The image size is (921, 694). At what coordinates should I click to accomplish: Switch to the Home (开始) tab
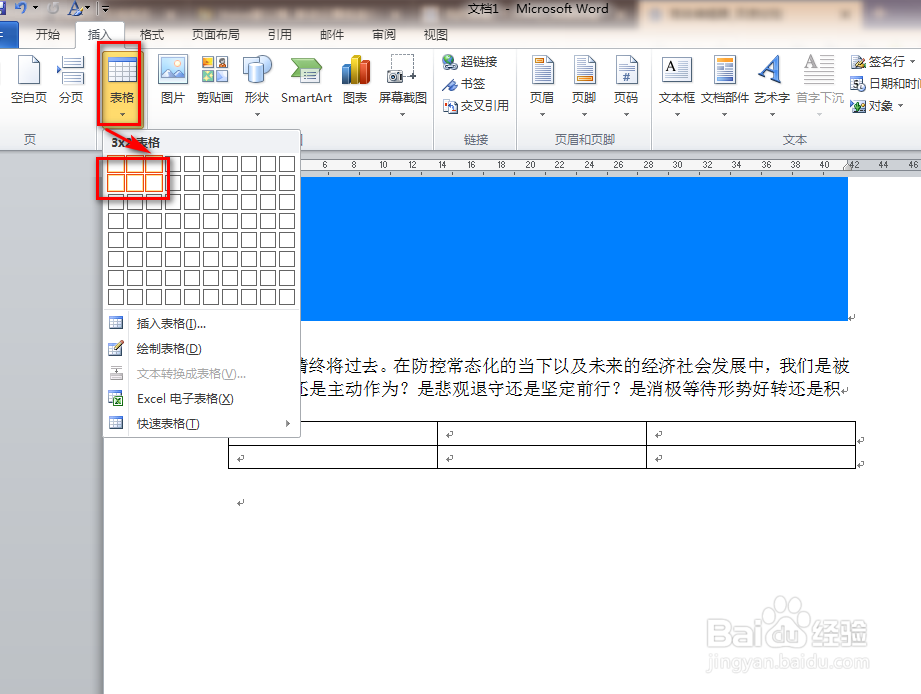click(48, 35)
